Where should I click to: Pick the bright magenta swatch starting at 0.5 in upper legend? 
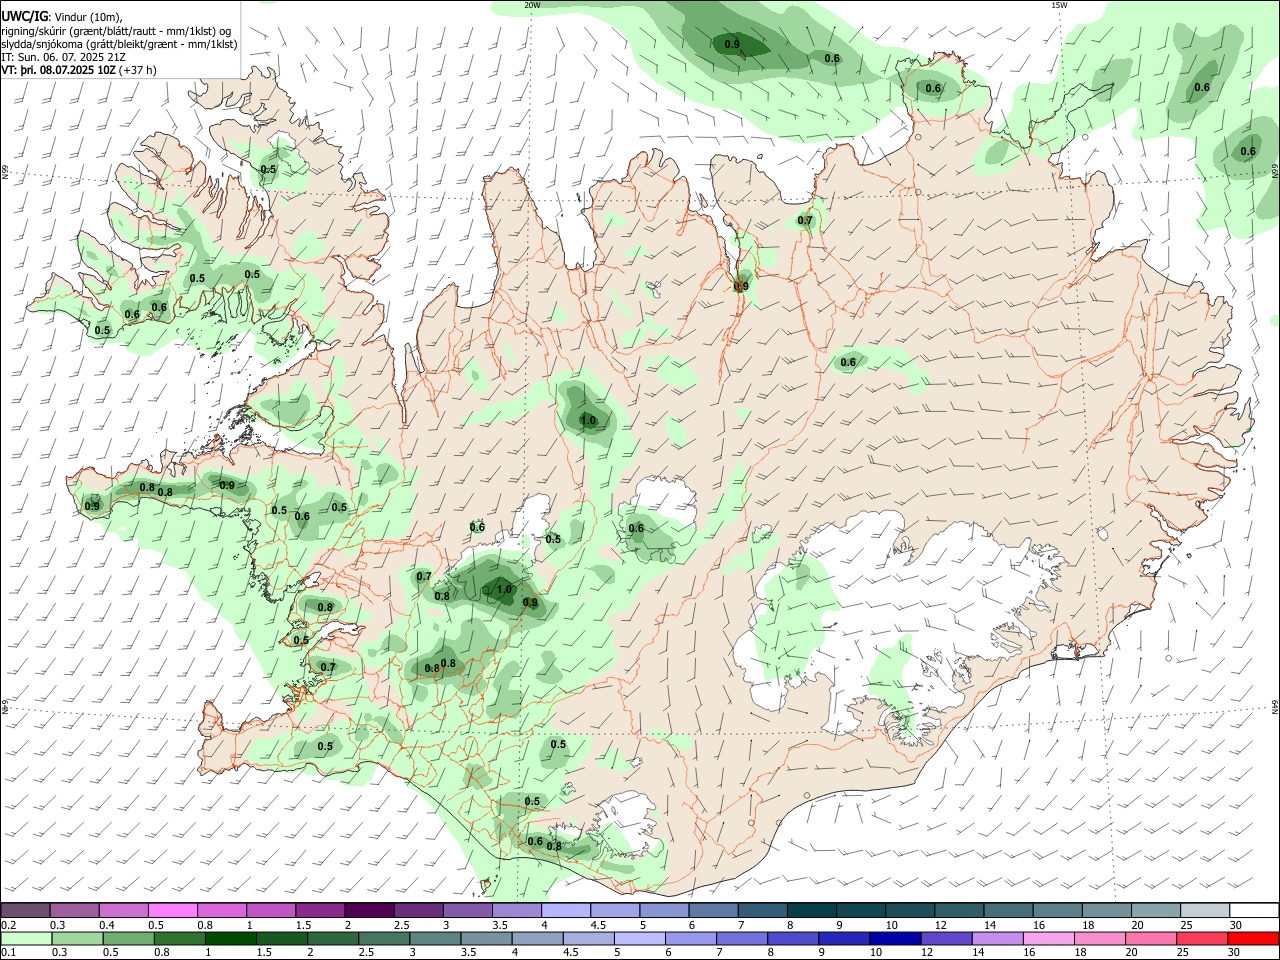coord(173,910)
